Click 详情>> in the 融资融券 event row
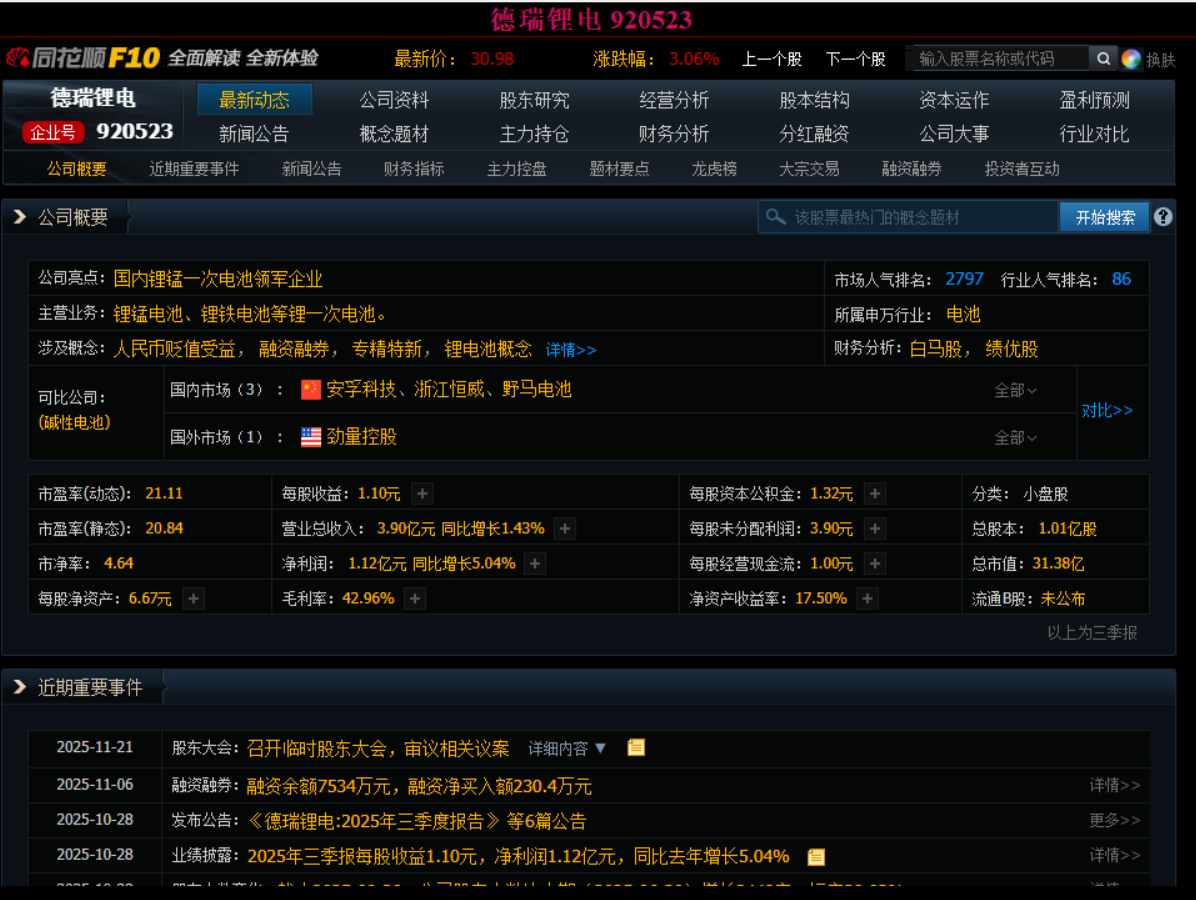This screenshot has width=1196, height=900. click(1115, 785)
